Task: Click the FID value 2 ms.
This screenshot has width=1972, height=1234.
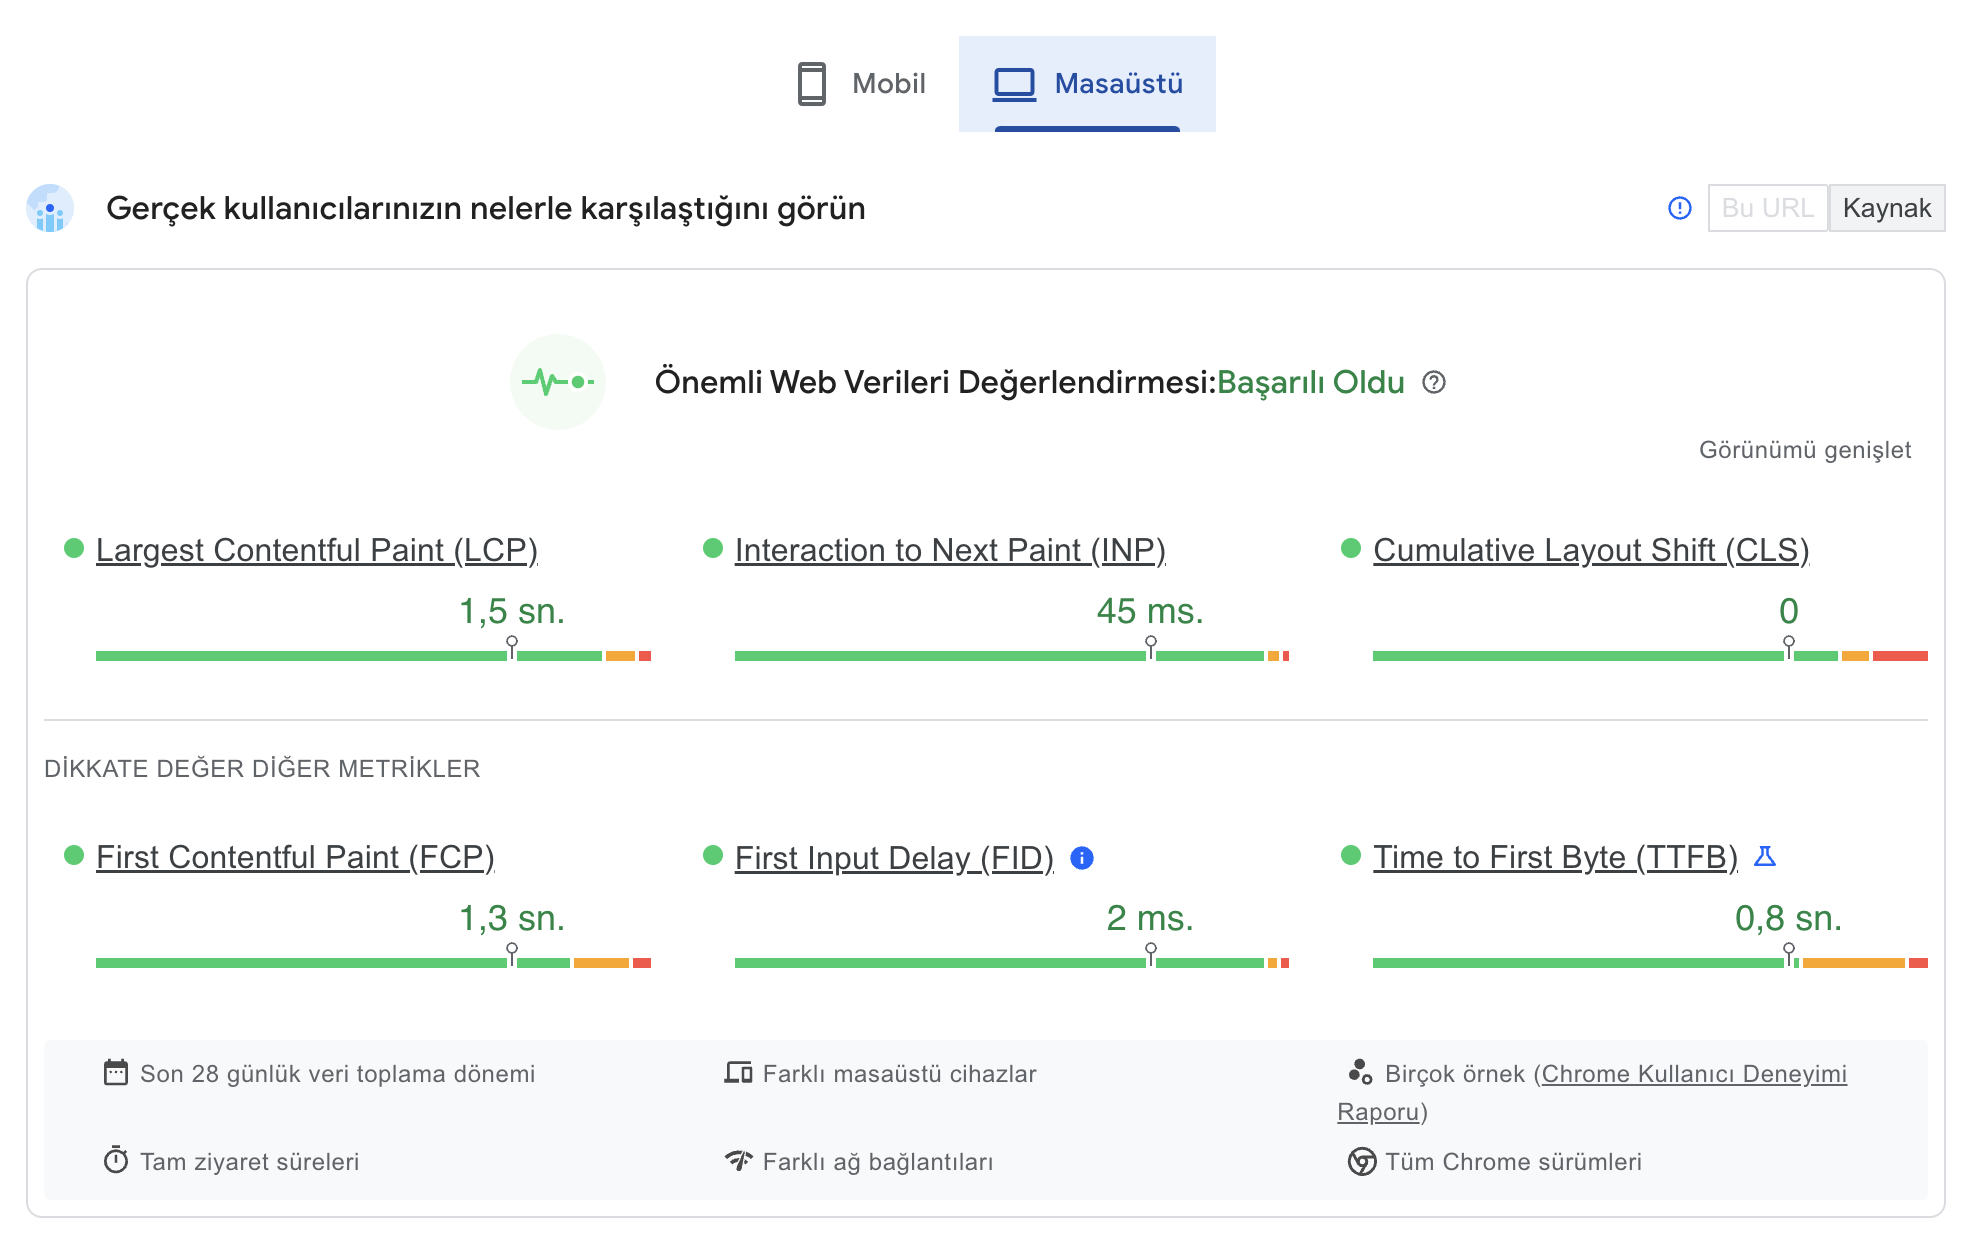Action: pos(1150,918)
